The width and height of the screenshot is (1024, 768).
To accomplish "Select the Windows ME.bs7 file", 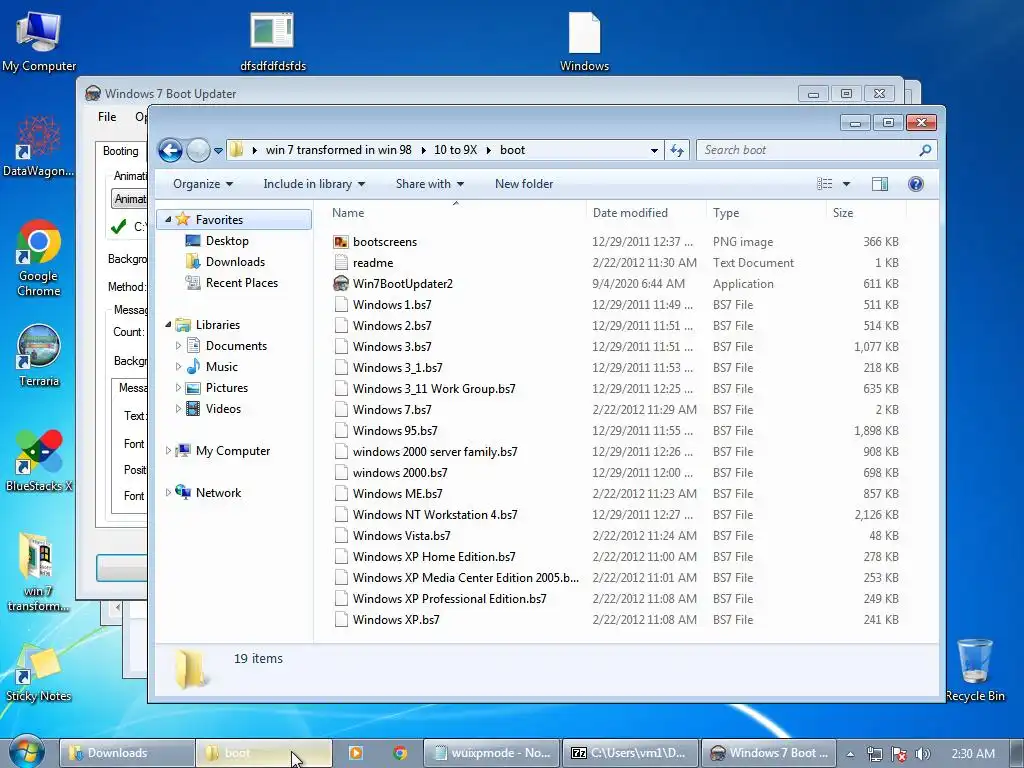I will (397, 494).
